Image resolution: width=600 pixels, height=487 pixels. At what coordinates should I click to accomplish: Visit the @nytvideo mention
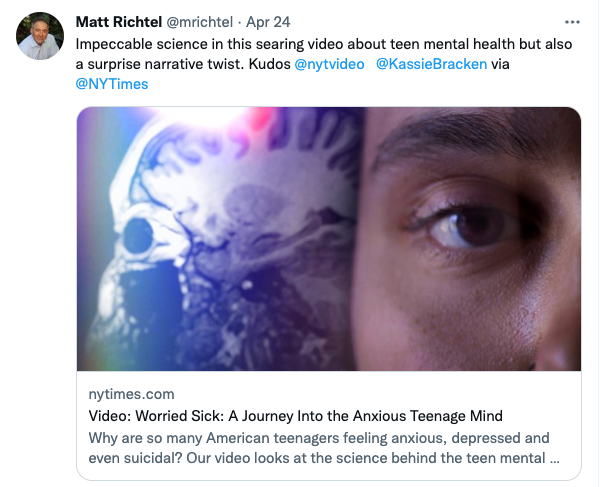[329, 64]
